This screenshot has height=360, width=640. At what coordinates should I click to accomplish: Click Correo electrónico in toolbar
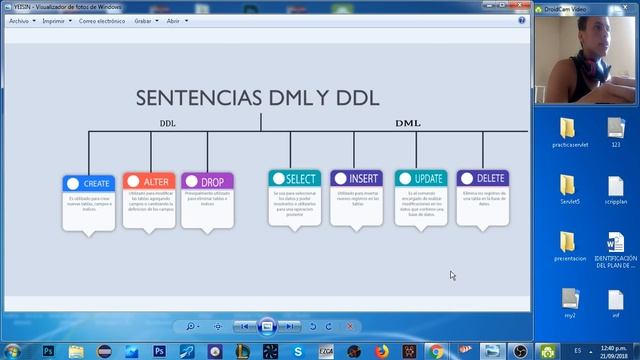[x=102, y=21]
